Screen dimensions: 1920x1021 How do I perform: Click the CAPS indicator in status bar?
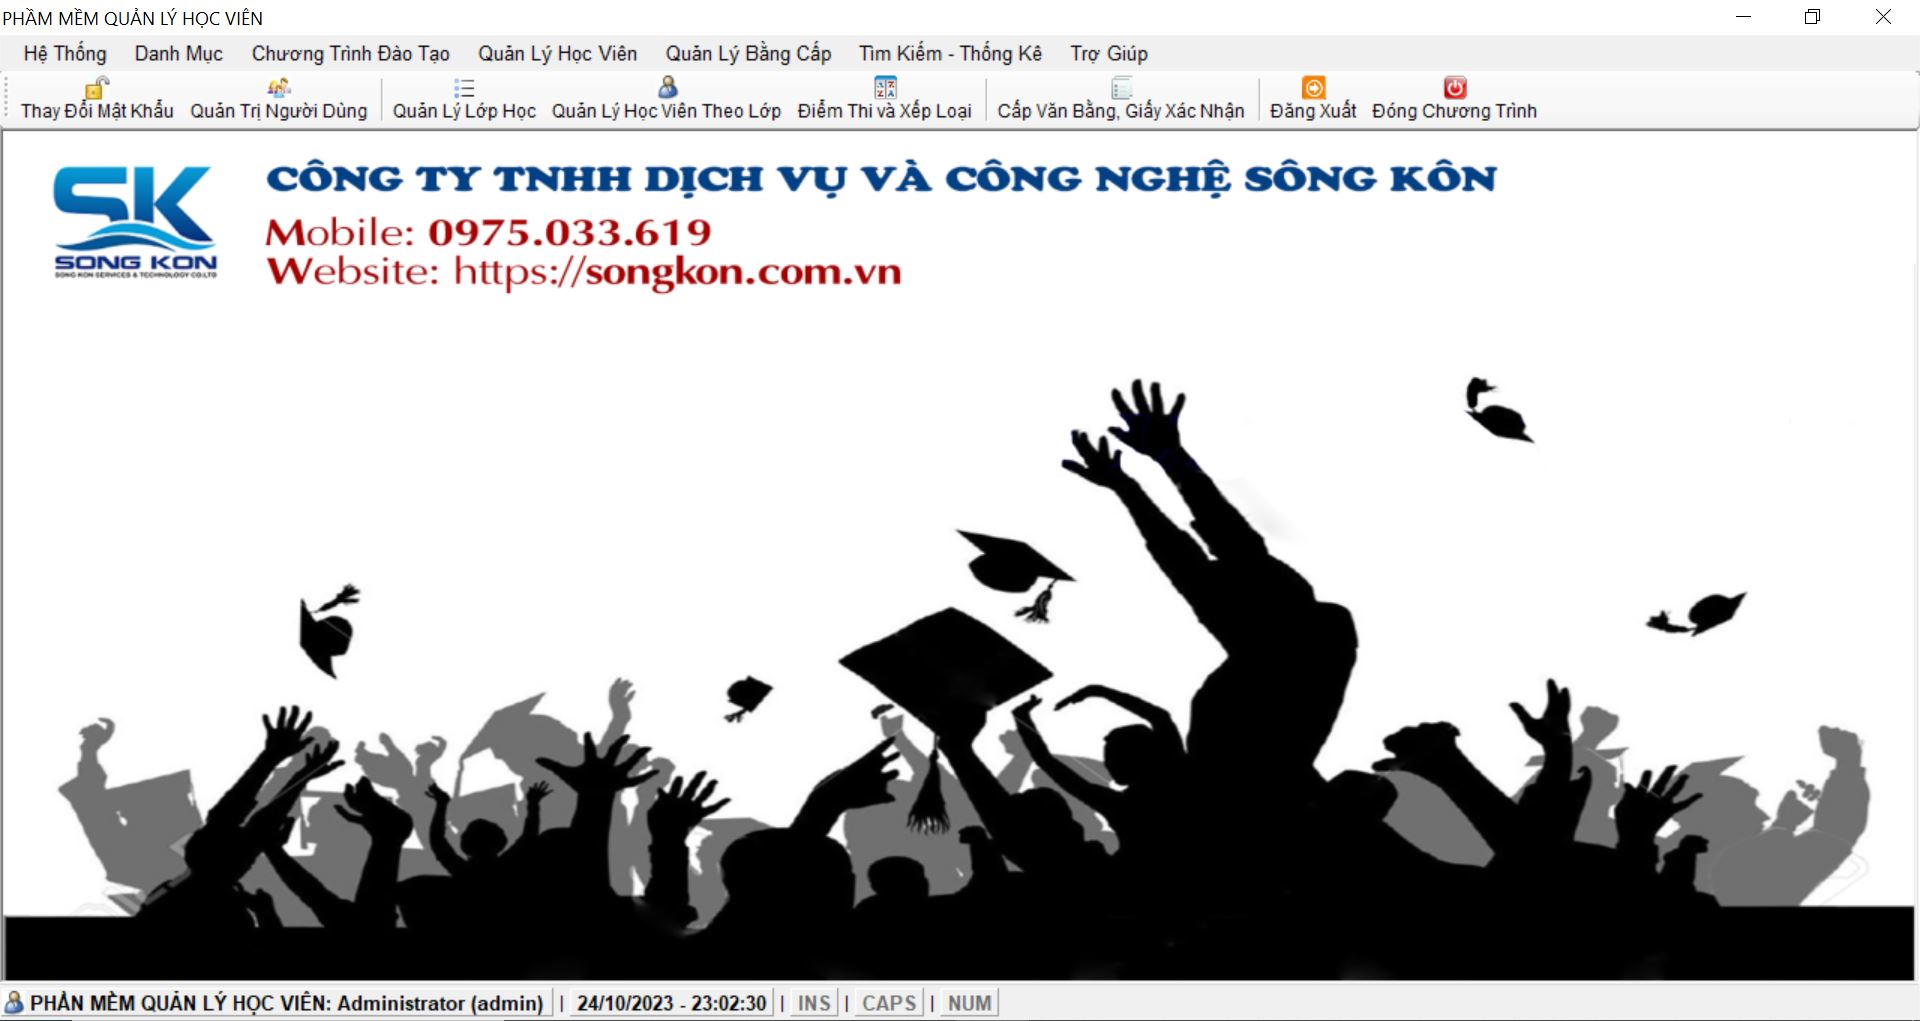[x=888, y=1003]
